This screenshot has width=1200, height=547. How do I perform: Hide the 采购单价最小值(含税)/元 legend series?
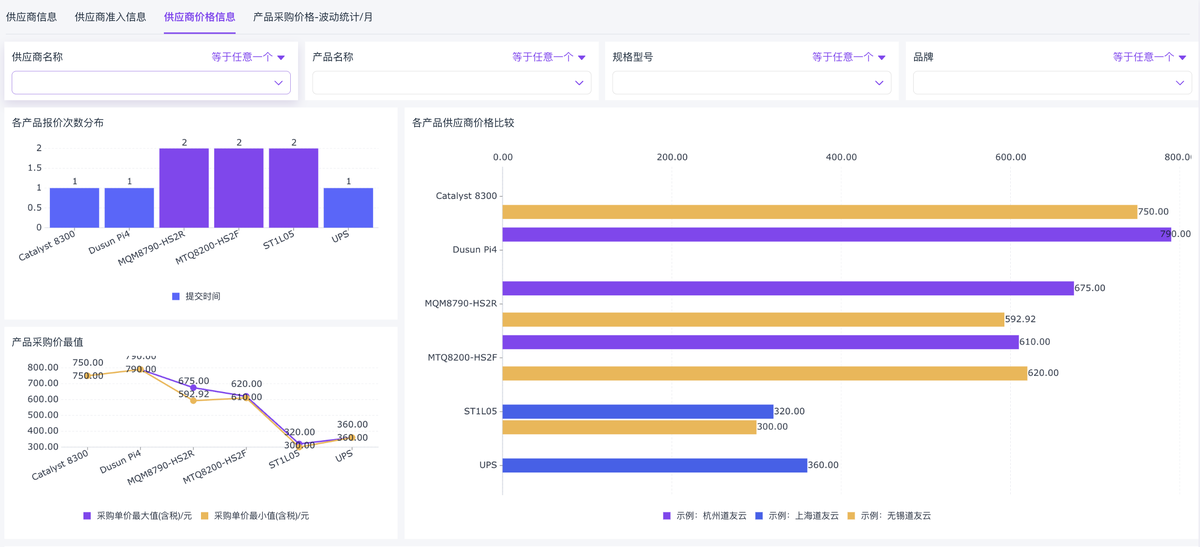[x=255, y=516]
